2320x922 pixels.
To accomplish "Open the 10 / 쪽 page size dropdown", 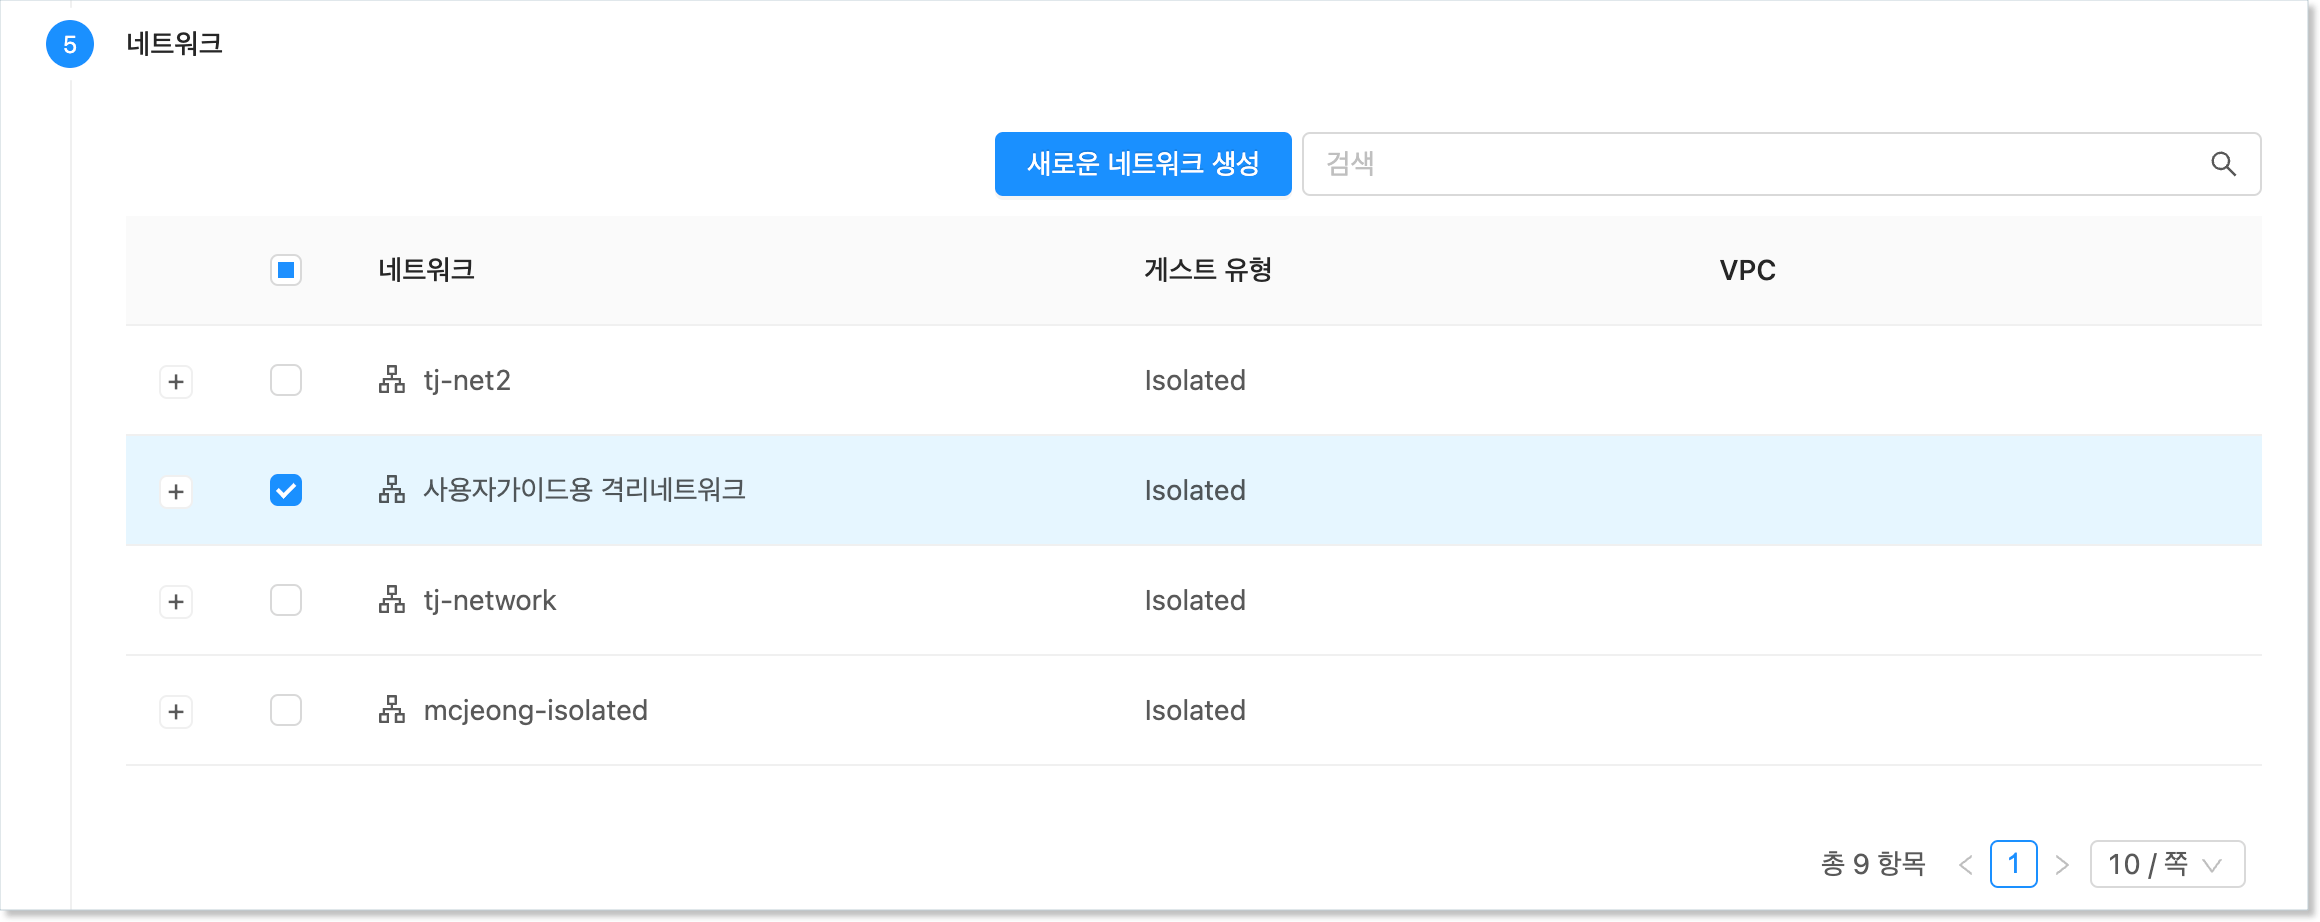I will point(2166,864).
